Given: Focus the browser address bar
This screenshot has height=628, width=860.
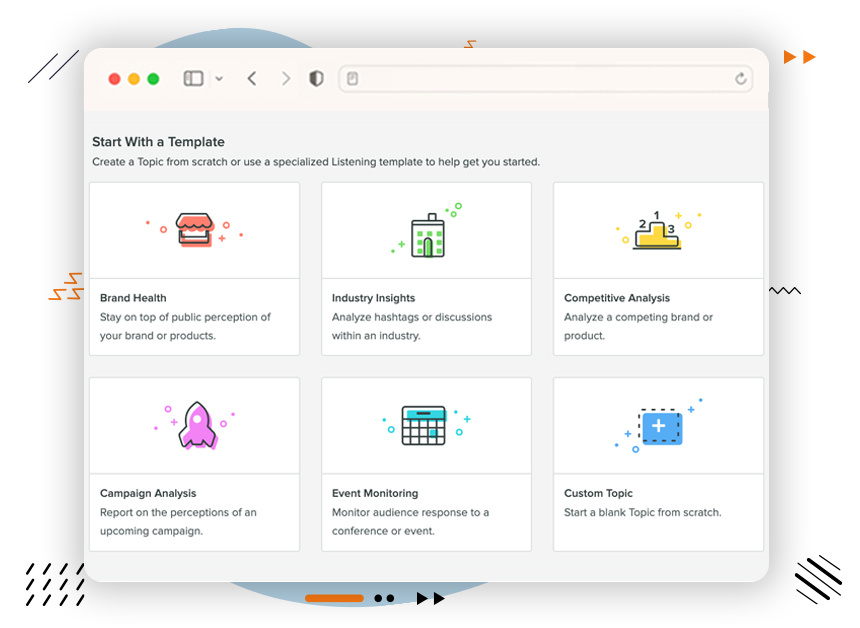Looking at the screenshot, I should [x=540, y=79].
